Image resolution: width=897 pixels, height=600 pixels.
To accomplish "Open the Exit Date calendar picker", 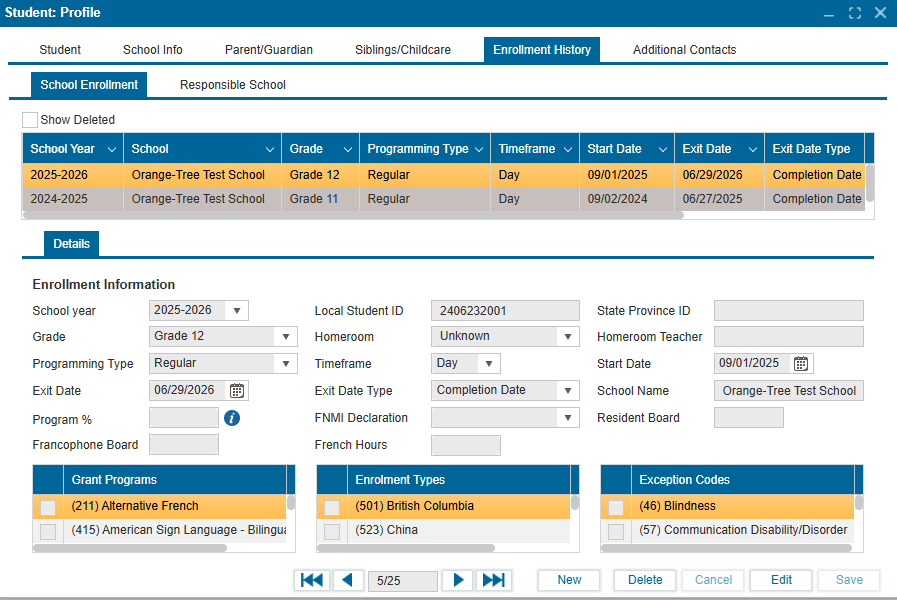I will tap(237, 391).
